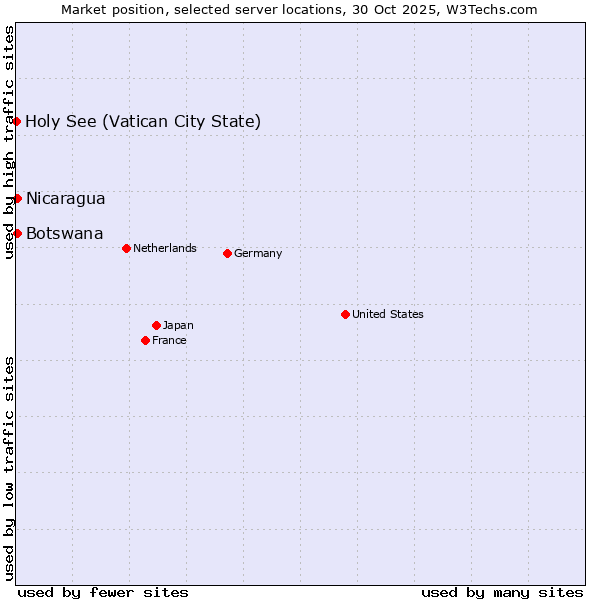The width and height of the screenshot is (600, 600).
Task: Click the 'used by high traffic sites' axis label
Action: (x=9, y=142)
